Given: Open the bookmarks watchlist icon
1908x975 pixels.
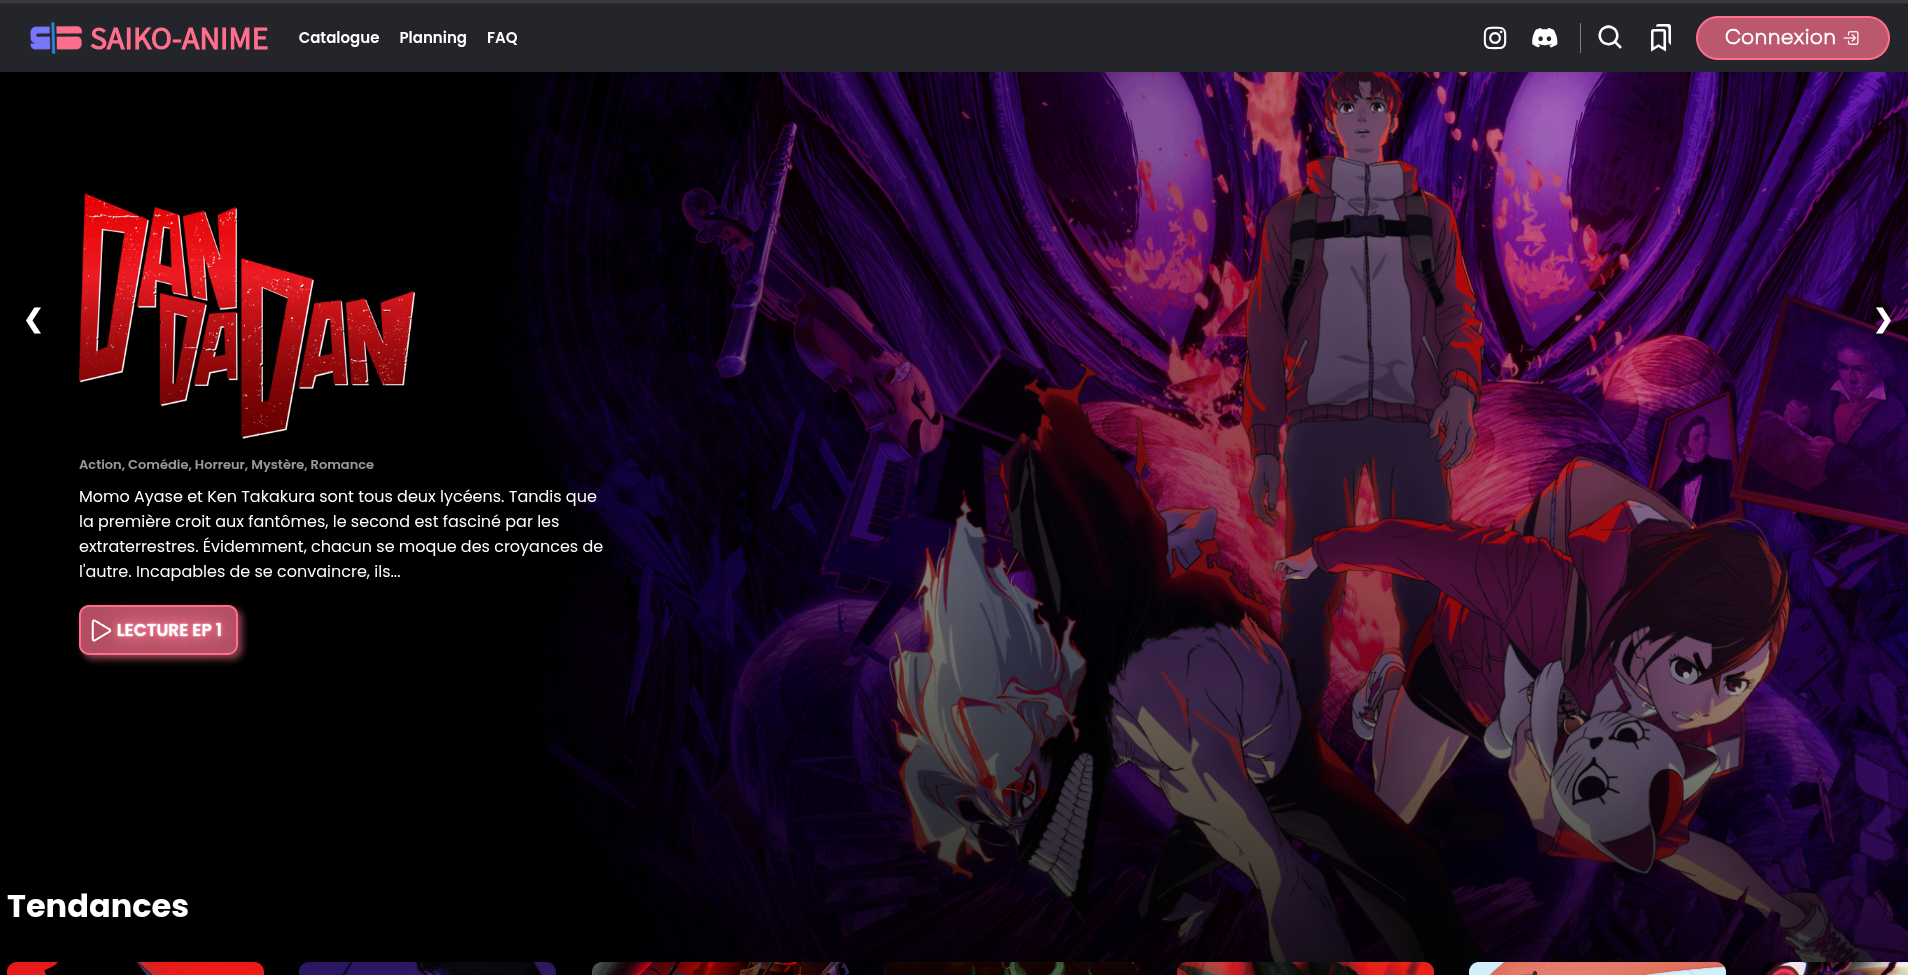Looking at the screenshot, I should 1660,38.
